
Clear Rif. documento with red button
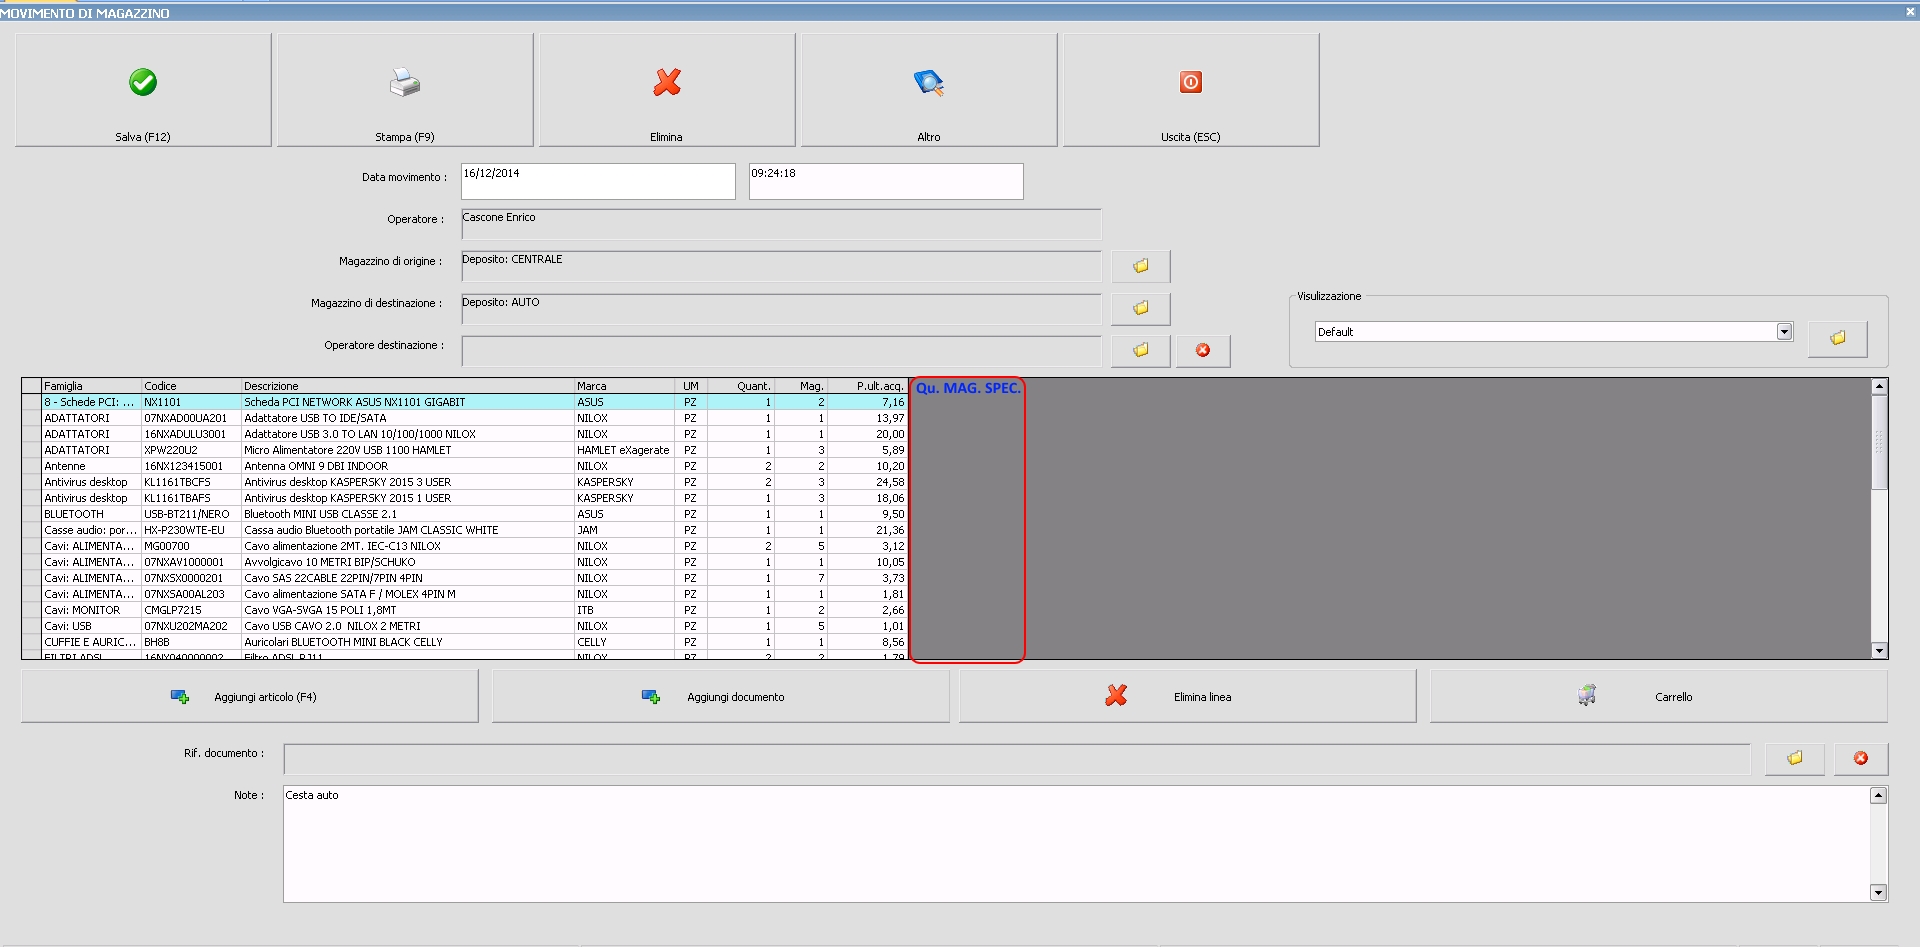coord(1861,758)
